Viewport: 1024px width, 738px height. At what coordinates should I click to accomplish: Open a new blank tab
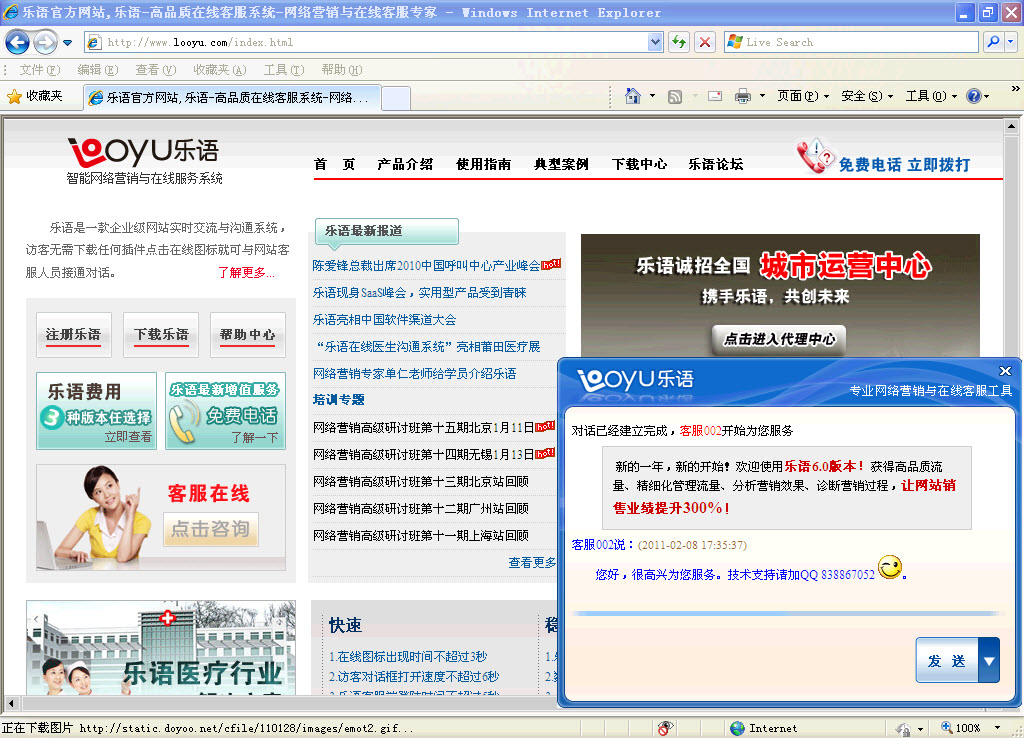tap(396, 98)
